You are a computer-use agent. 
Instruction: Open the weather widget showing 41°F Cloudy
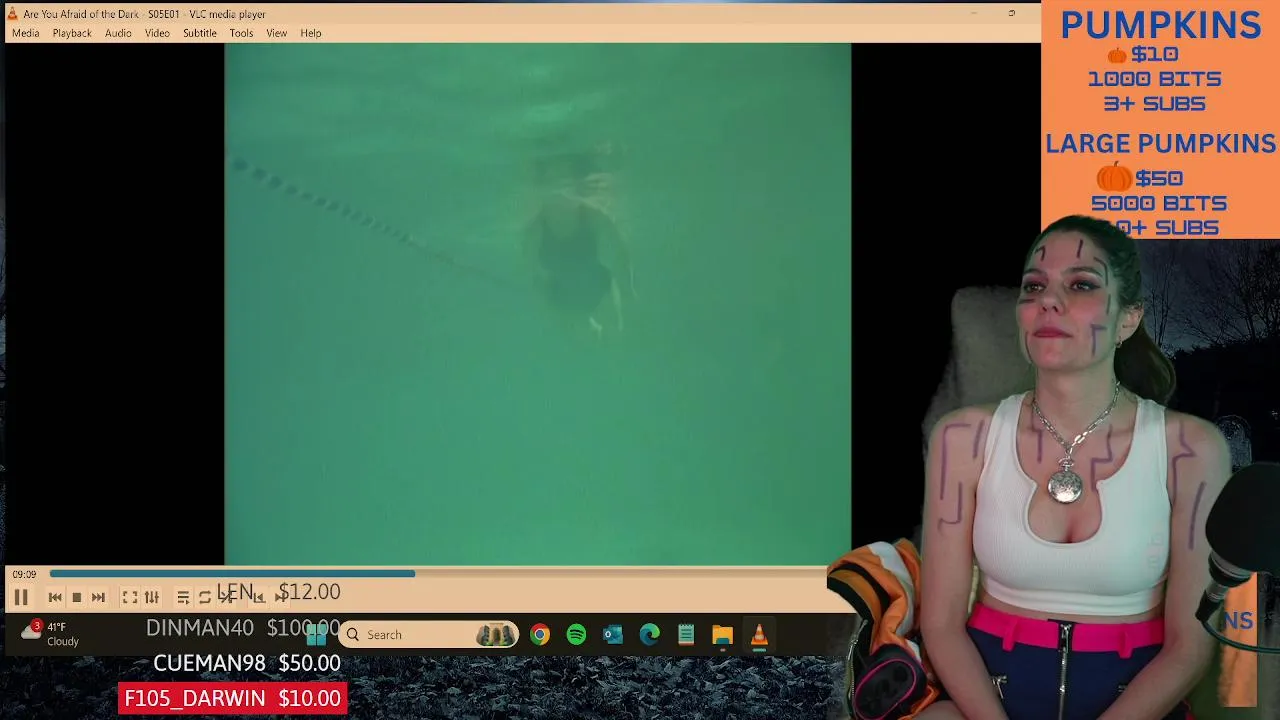coord(50,634)
